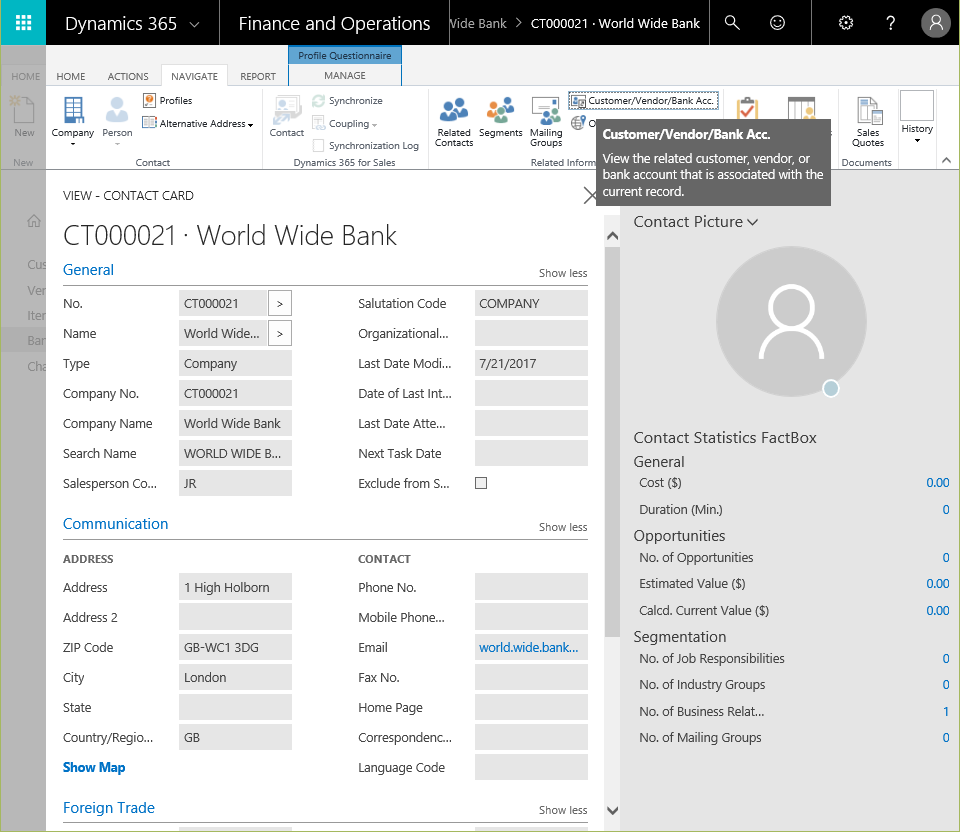Image resolution: width=960 pixels, height=832 pixels.
Task: Click Show less in Foreign Trade section
Action: click(563, 810)
